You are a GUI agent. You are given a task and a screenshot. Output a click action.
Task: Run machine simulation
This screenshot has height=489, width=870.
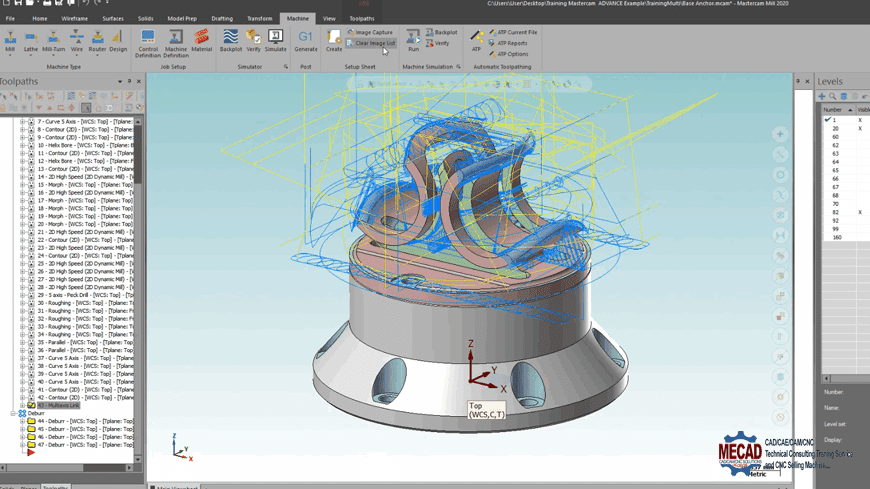pyautogui.click(x=413, y=42)
